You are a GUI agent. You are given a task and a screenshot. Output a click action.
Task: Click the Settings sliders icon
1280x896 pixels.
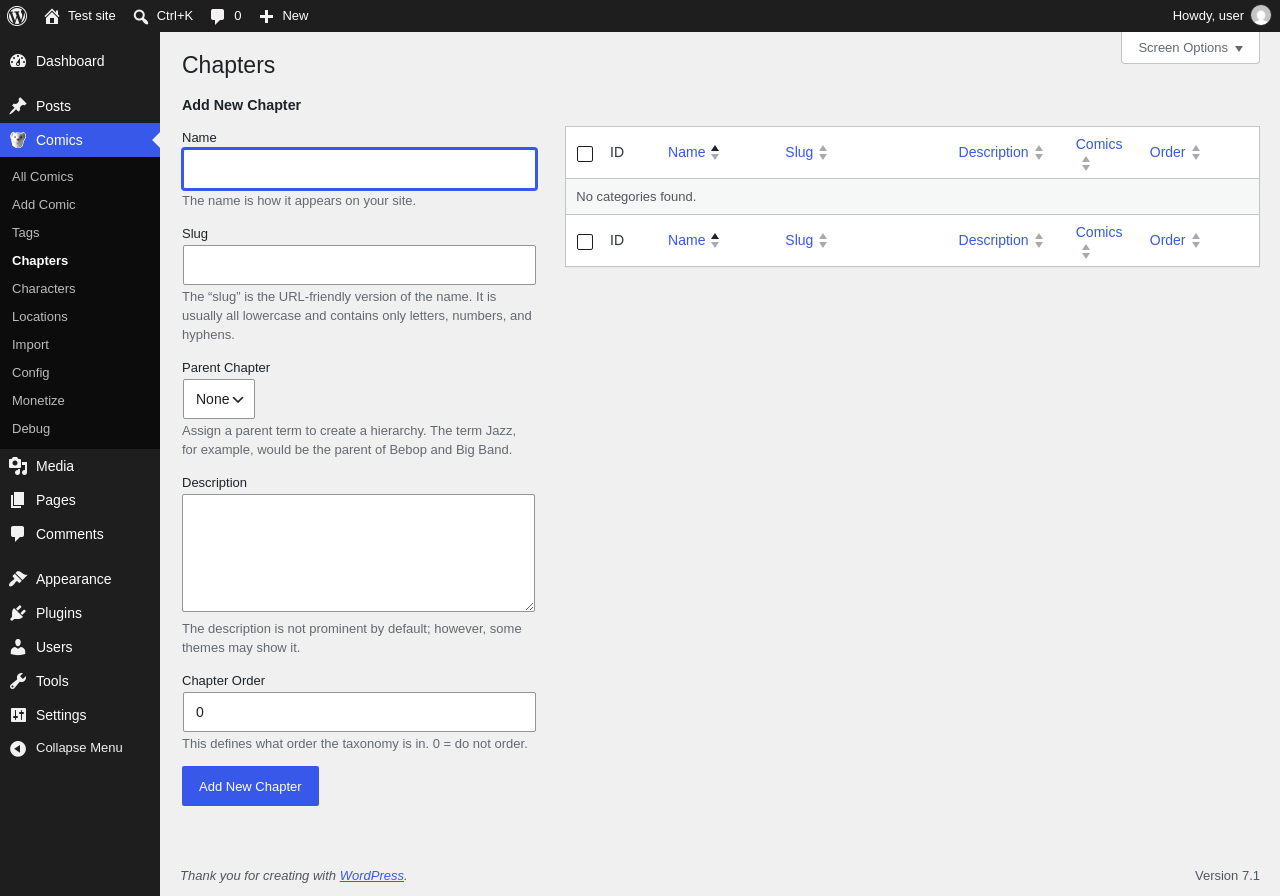pos(18,715)
